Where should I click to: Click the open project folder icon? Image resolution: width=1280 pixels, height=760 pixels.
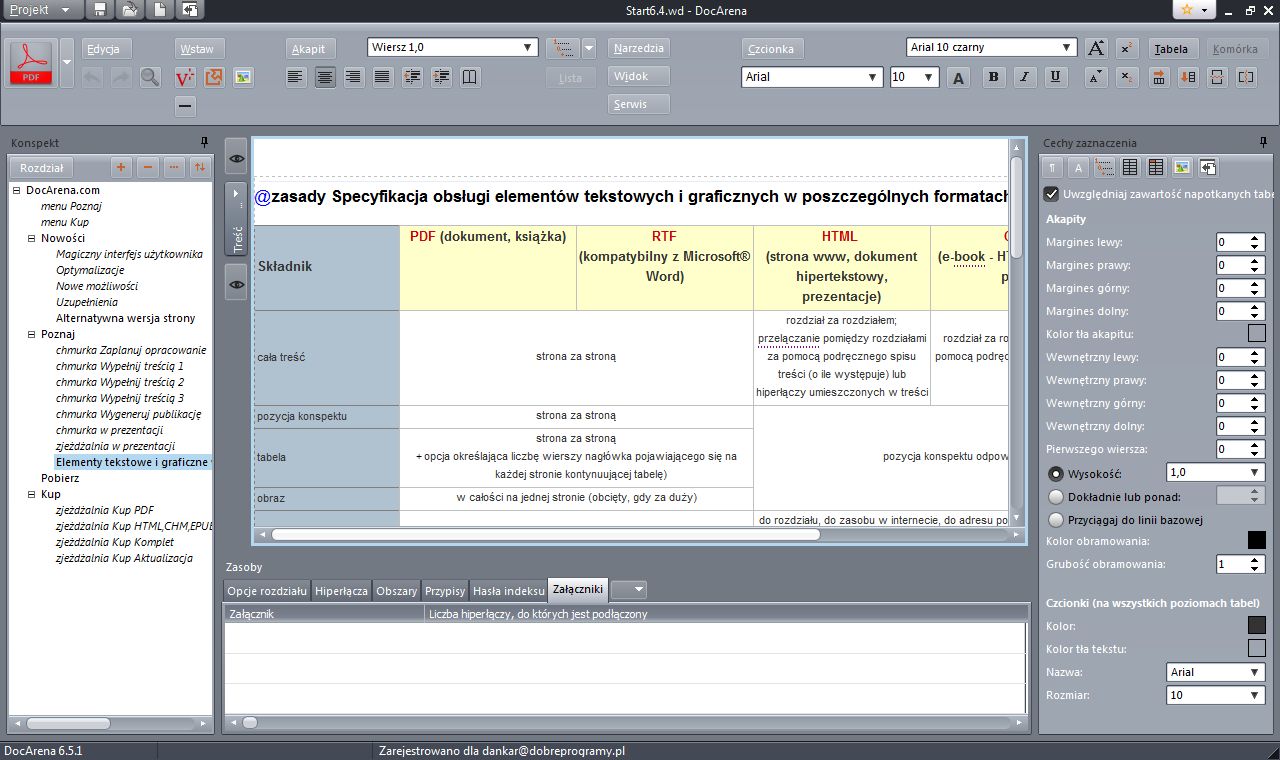coord(130,10)
